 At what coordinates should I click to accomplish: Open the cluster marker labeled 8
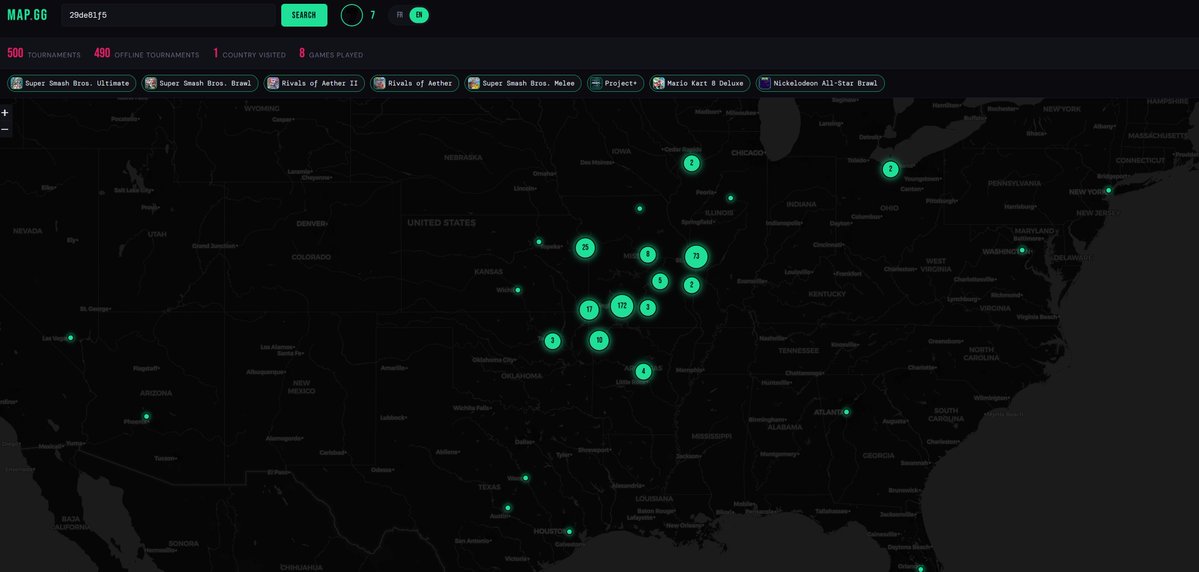(x=648, y=254)
